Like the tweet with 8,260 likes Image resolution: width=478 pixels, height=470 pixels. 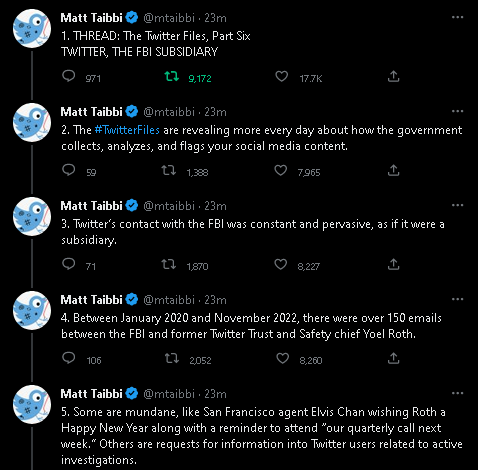(282, 359)
